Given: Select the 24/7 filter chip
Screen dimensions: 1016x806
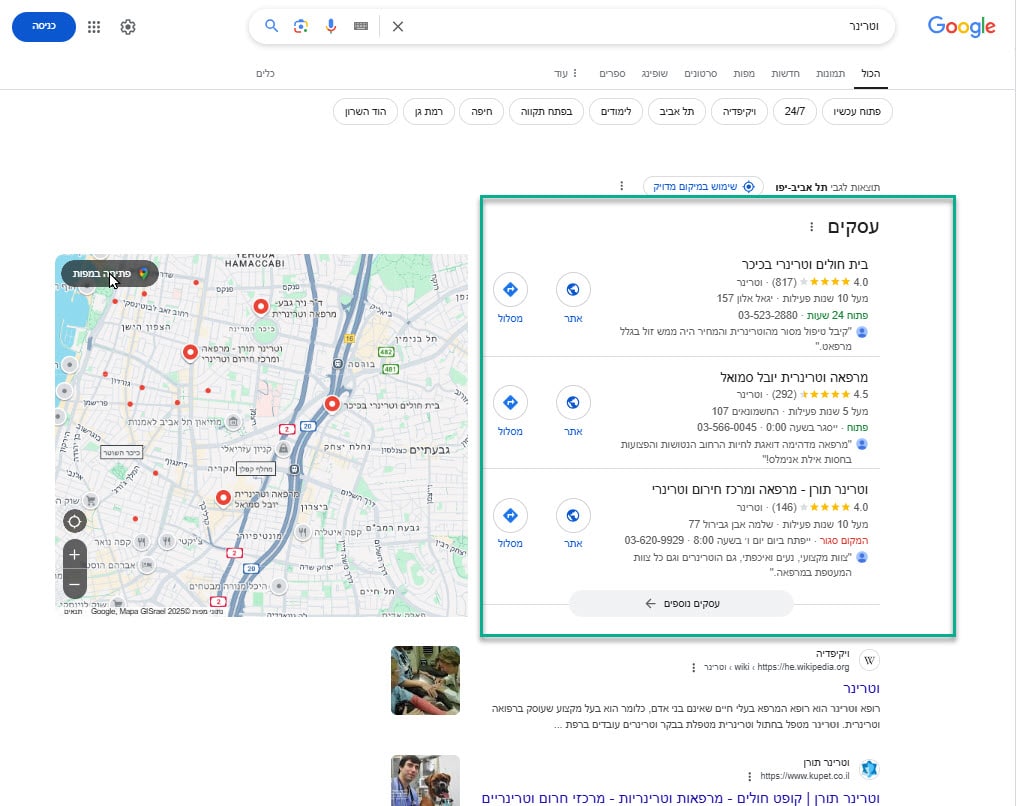Looking at the screenshot, I should [794, 111].
